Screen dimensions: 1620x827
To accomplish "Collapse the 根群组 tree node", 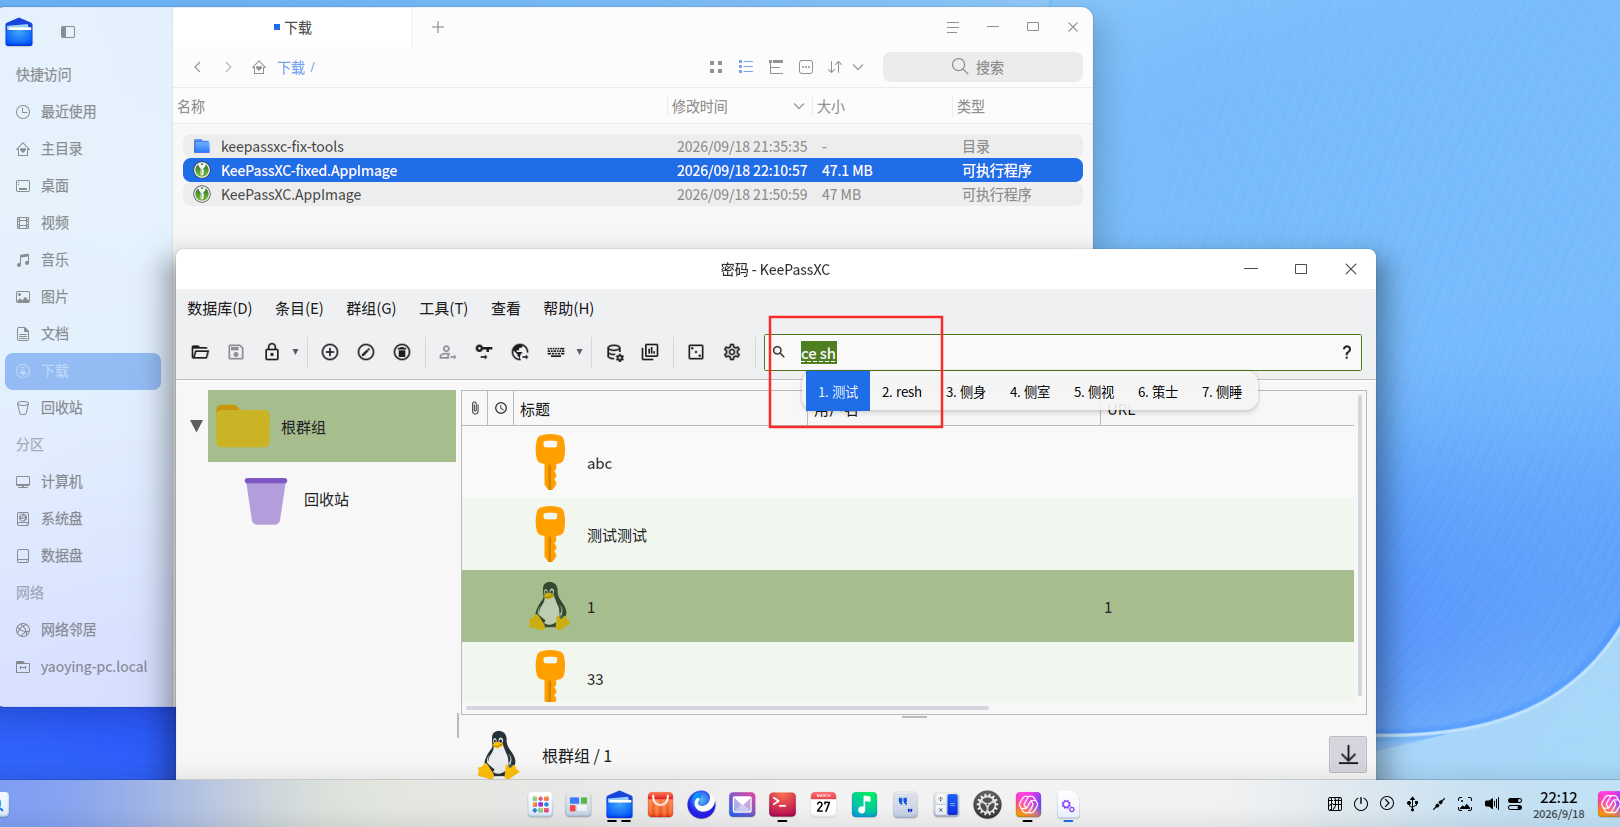I will click(x=197, y=426).
